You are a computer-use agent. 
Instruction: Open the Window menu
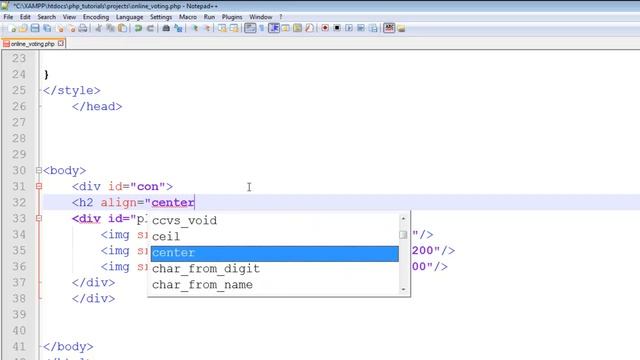pyautogui.click(x=261, y=17)
